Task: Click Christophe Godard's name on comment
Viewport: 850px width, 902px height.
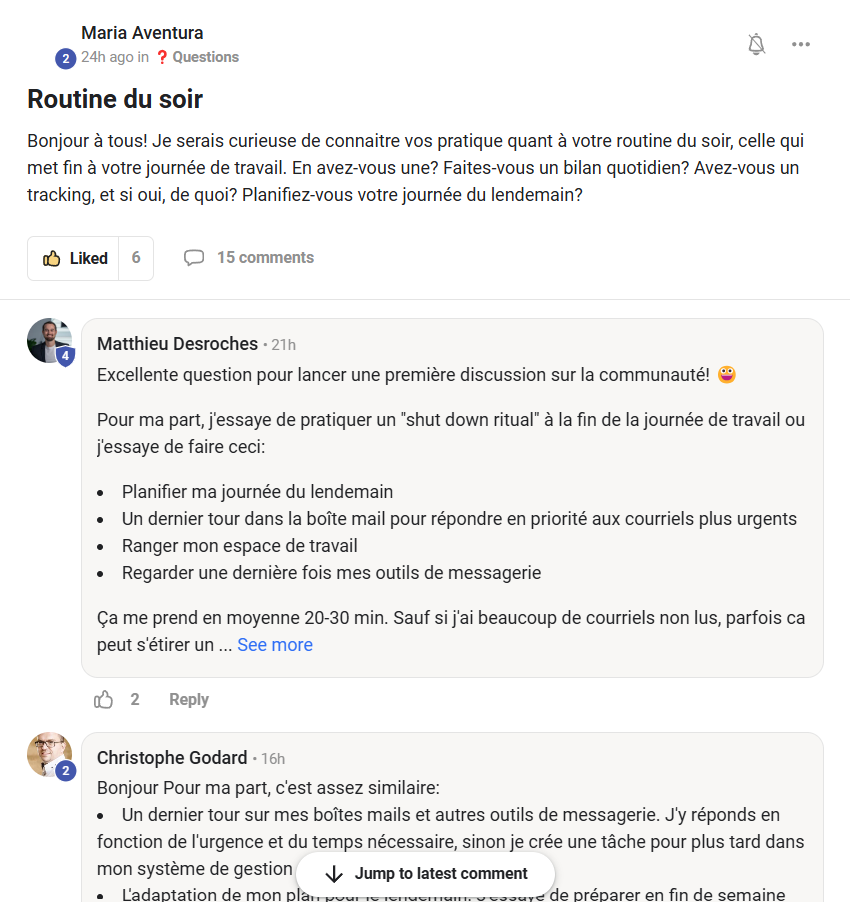Action: [x=172, y=758]
